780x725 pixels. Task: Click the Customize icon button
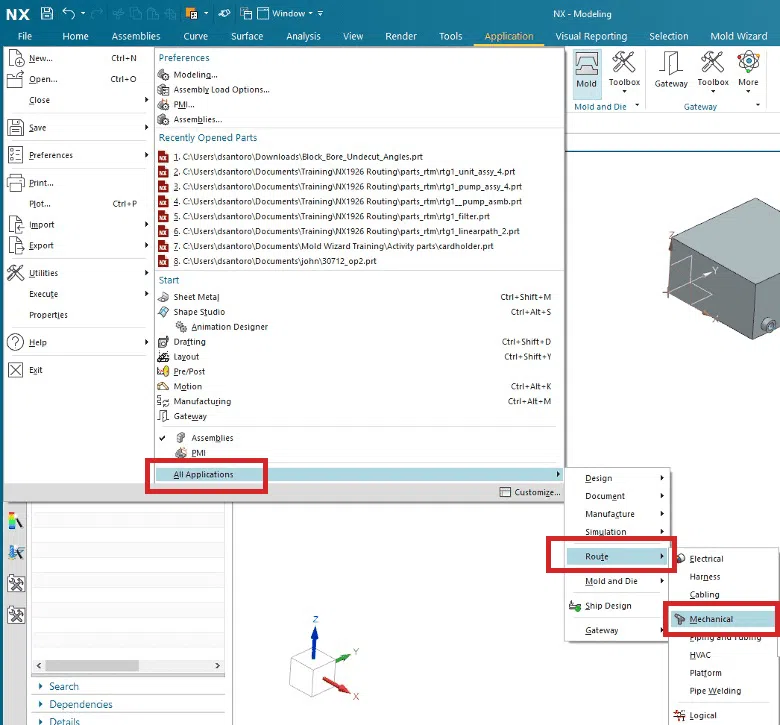point(529,492)
